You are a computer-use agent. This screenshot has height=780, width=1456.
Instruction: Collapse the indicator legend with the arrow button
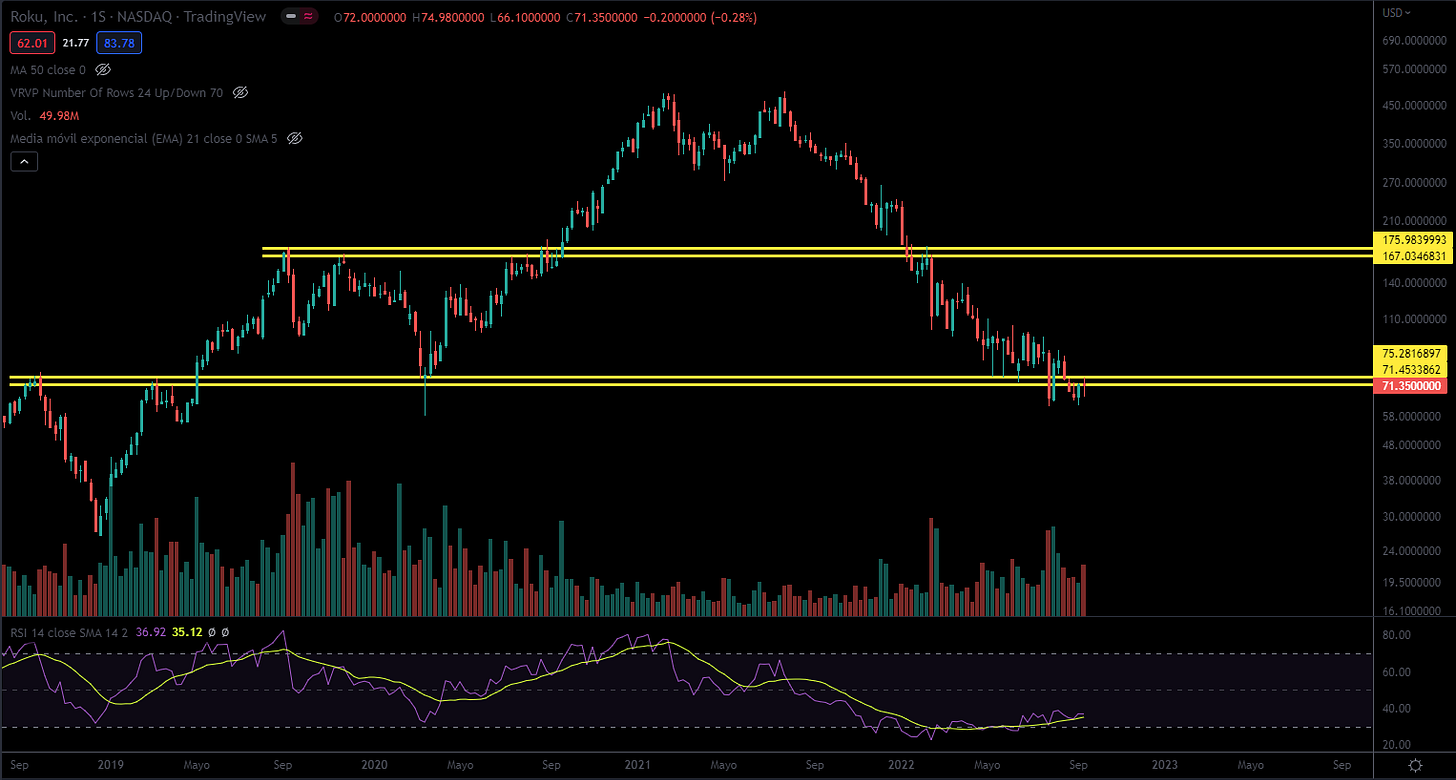click(24, 160)
